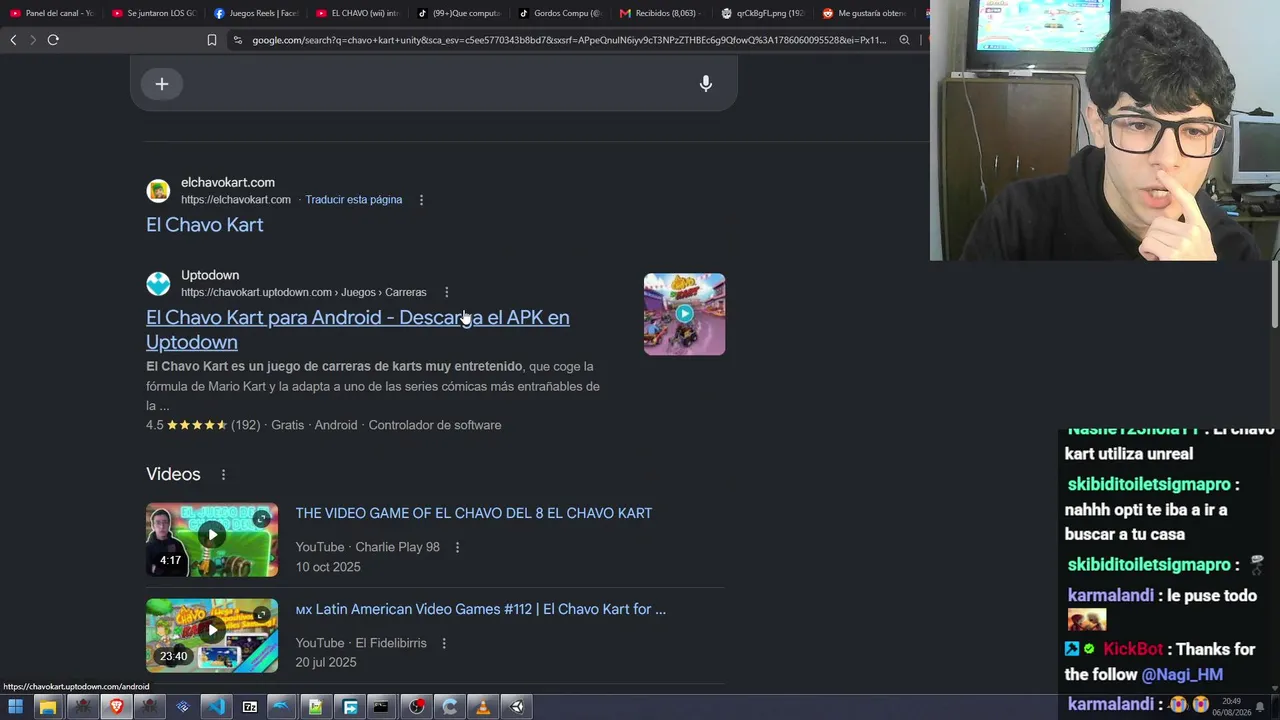Click the elchavokart.com site favicon

click(158, 191)
